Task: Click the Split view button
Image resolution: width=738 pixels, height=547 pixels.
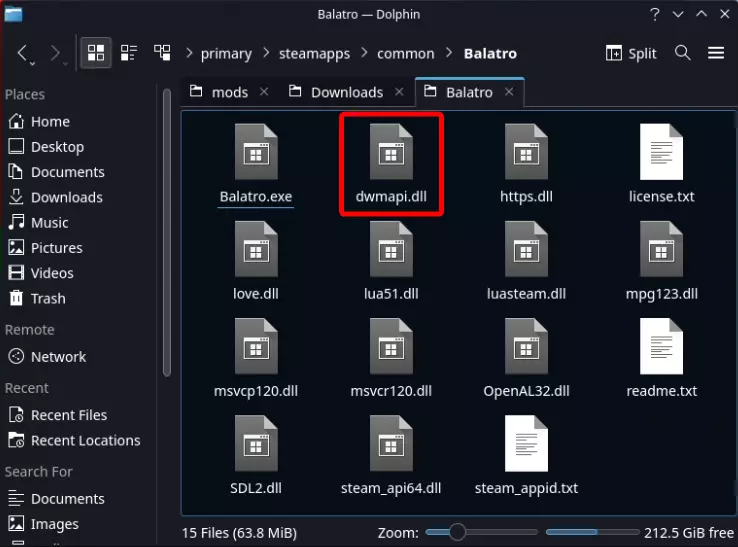Action: coord(631,53)
